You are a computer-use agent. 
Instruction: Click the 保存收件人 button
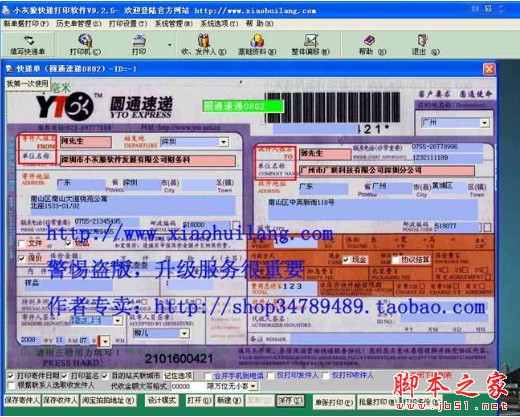[60, 400]
